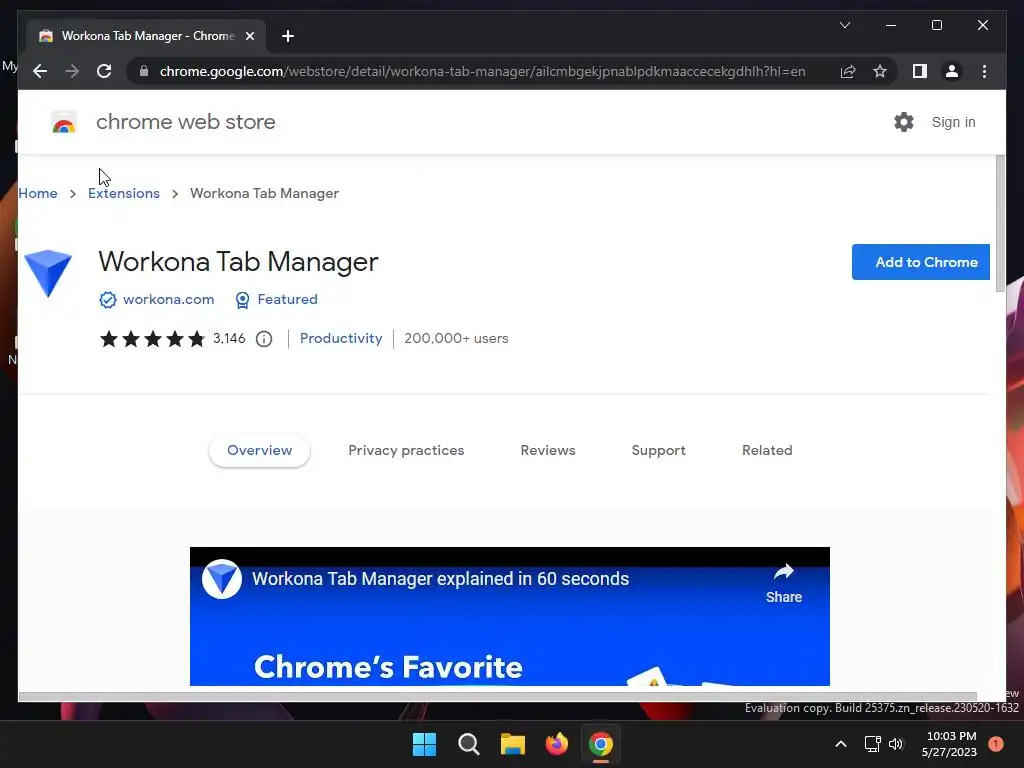Open the Support tab
The width and height of the screenshot is (1024, 768).
tap(658, 451)
